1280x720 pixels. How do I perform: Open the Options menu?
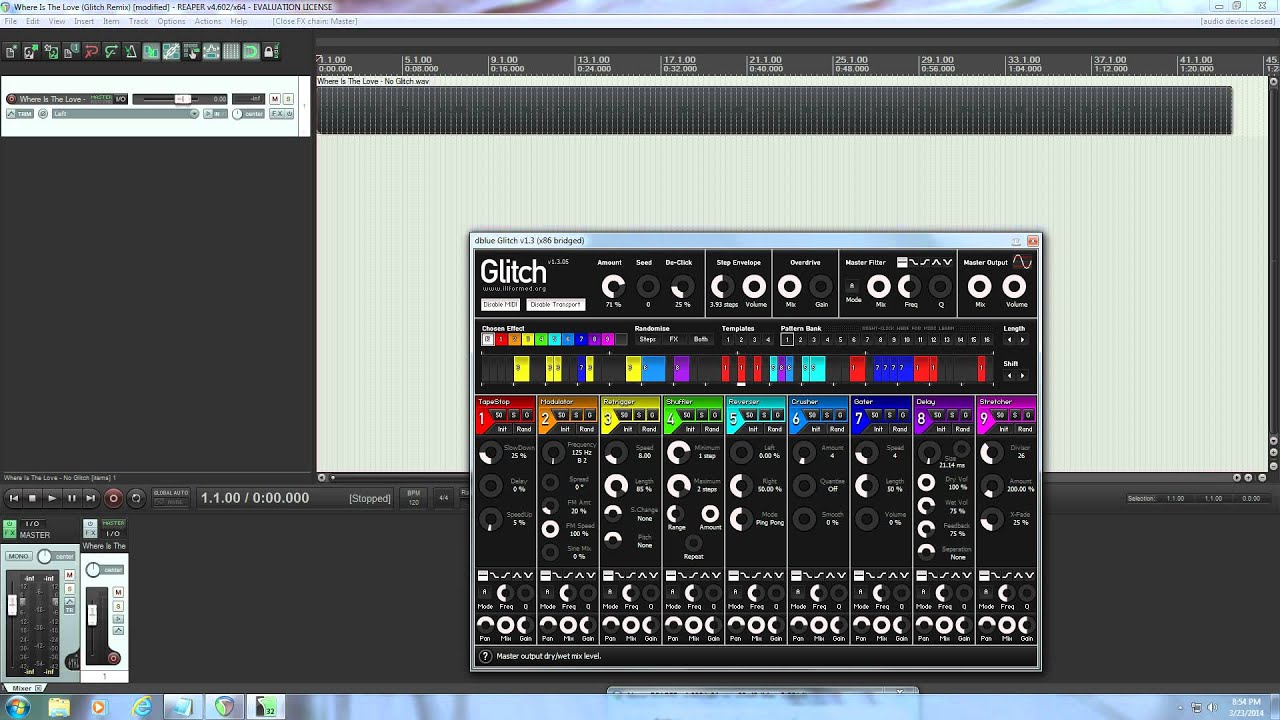coord(171,21)
